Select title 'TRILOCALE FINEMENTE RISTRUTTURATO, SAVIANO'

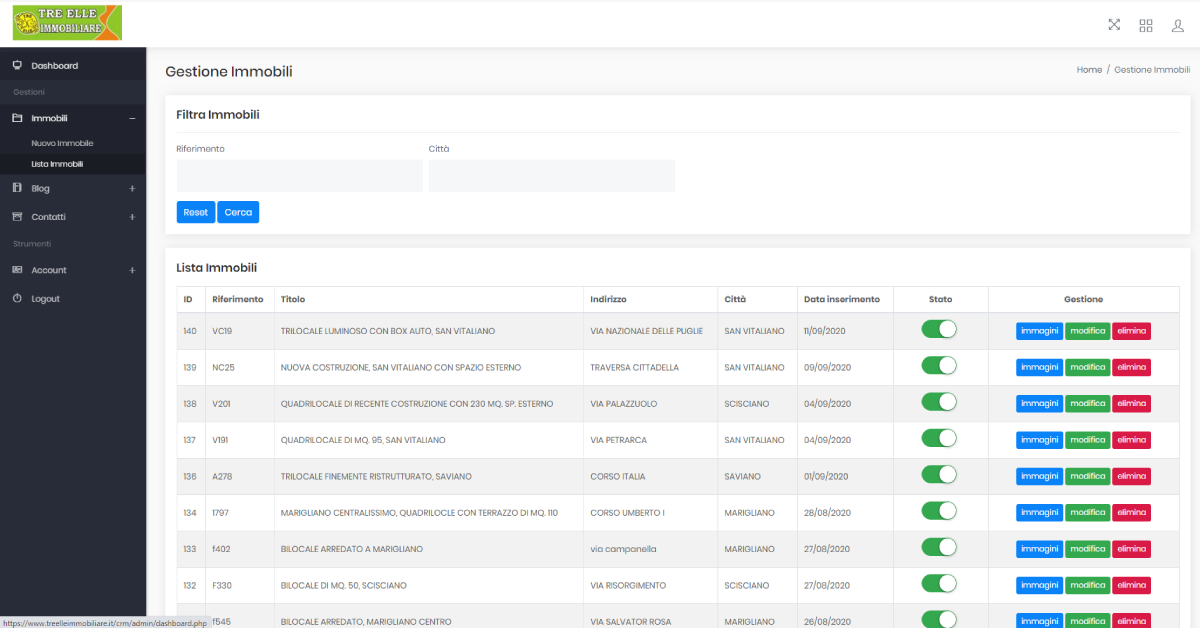click(376, 477)
